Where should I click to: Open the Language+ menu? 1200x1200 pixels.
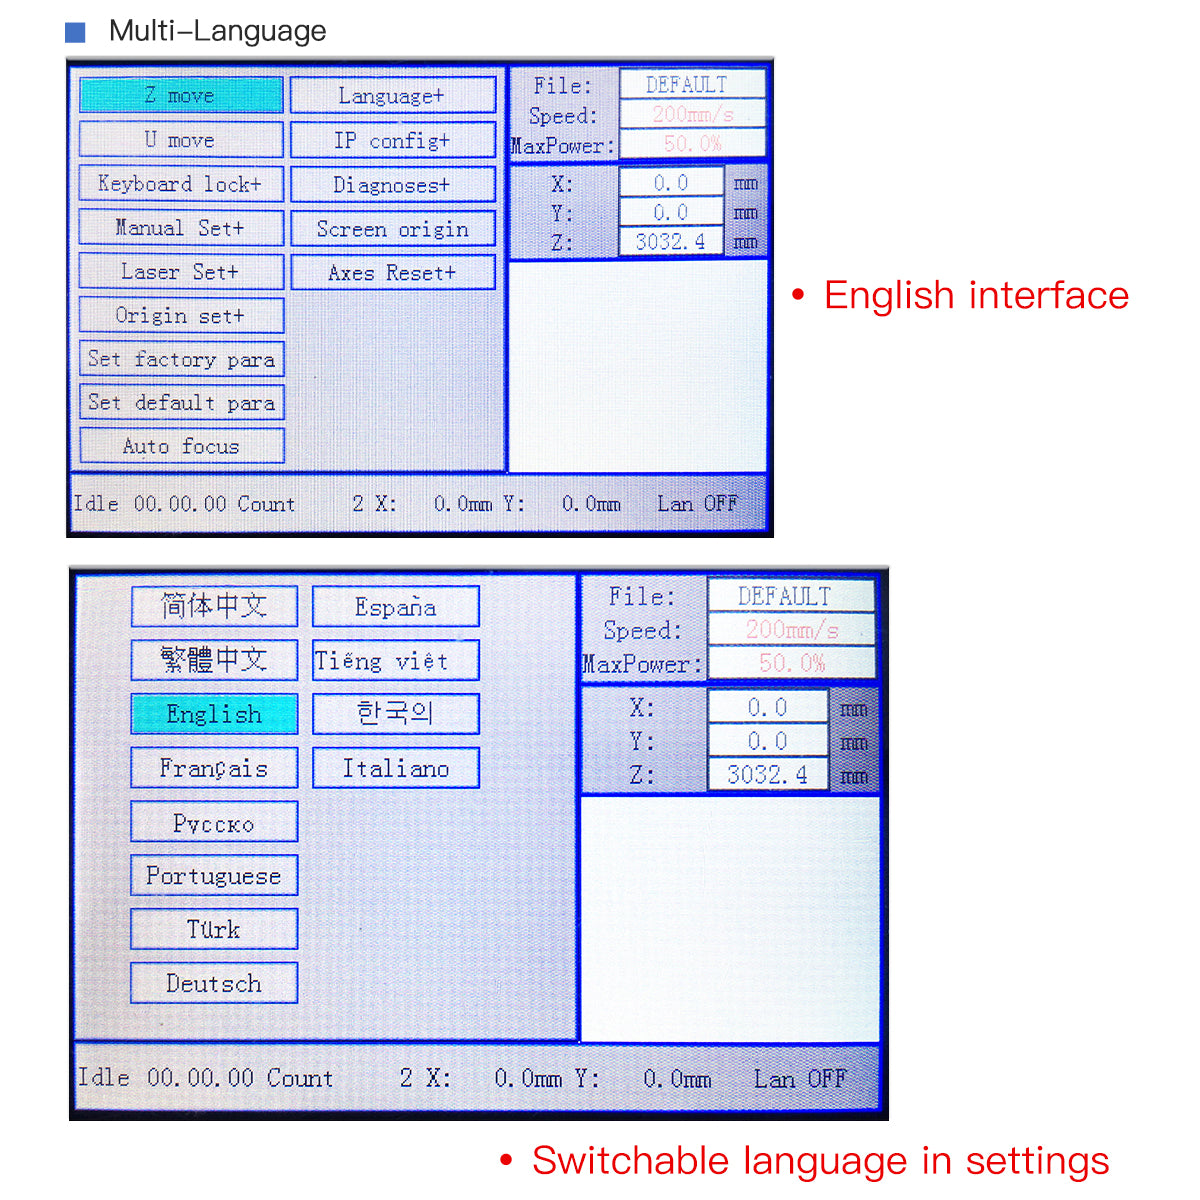(x=392, y=96)
